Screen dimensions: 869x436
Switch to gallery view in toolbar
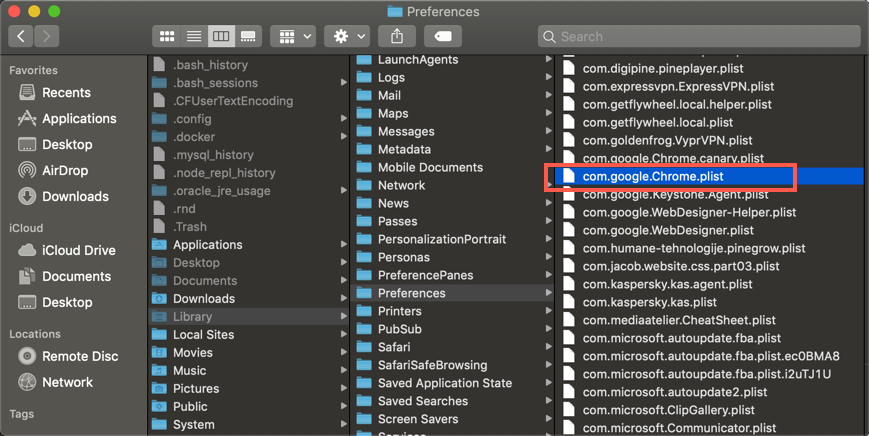point(248,36)
